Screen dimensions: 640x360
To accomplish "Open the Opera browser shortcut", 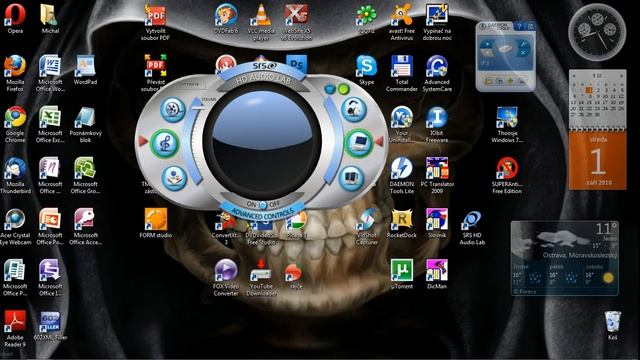I will (x=15, y=18).
